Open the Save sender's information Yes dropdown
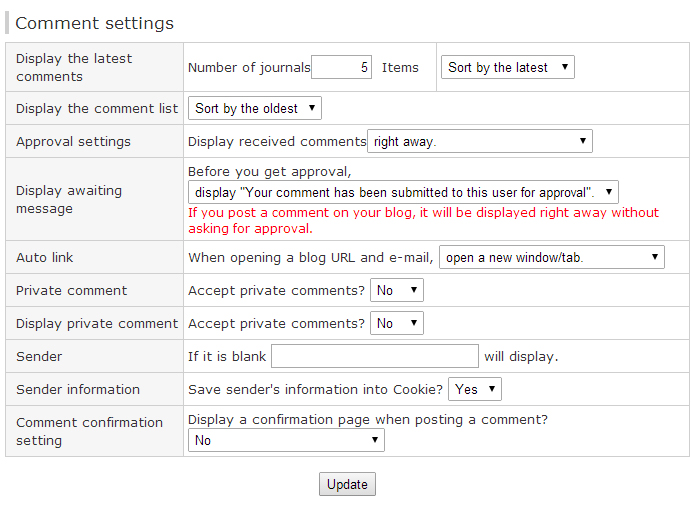 click(475, 389)
